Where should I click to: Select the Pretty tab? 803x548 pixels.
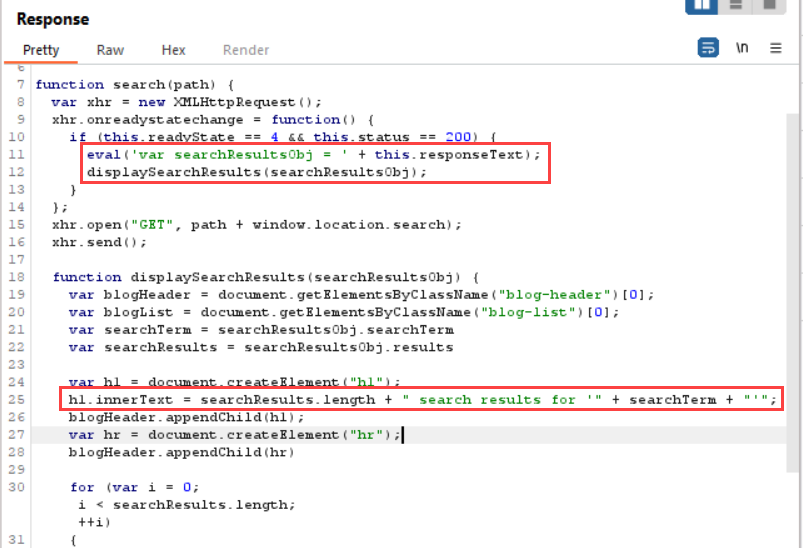click(x=41, y=50)
